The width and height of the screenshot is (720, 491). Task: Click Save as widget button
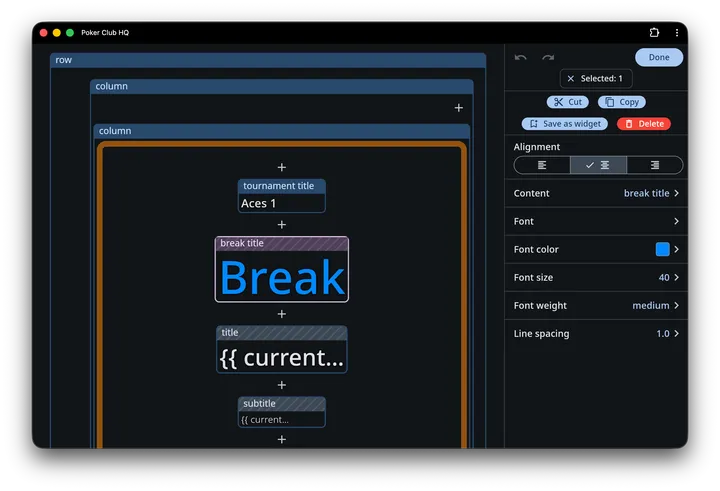(565, 124)
